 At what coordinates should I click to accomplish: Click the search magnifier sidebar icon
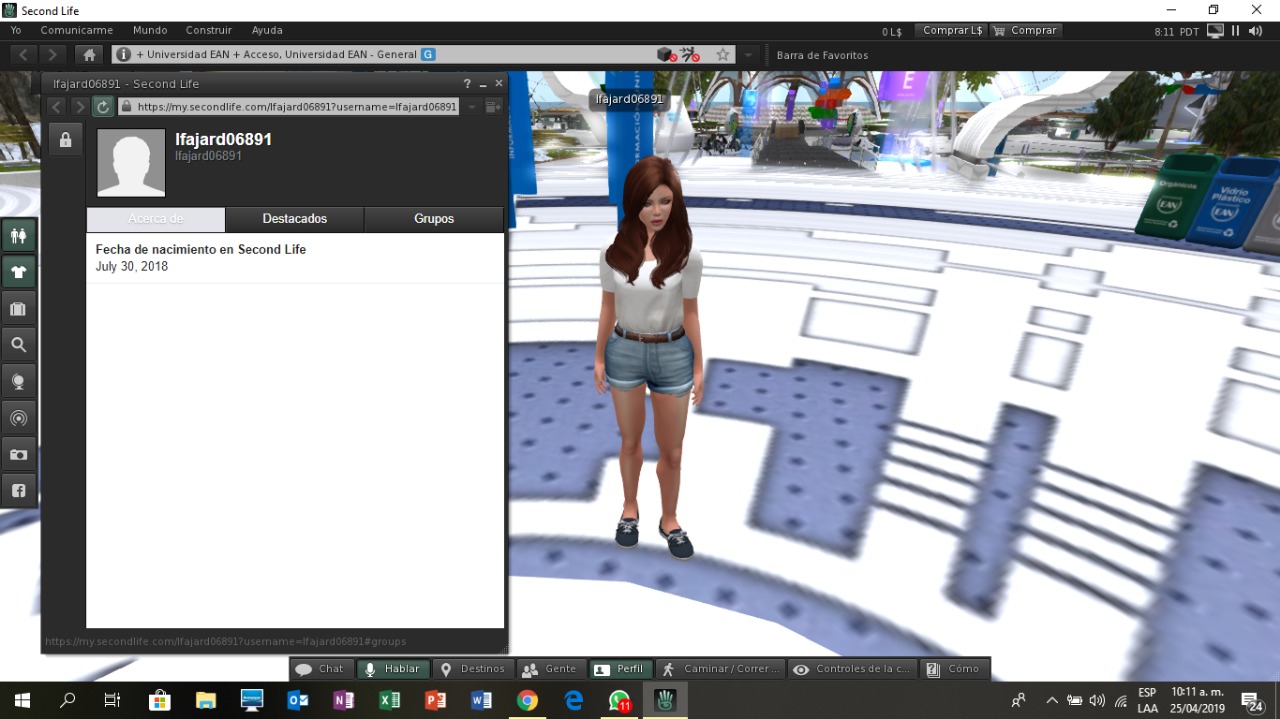[18, 345]
